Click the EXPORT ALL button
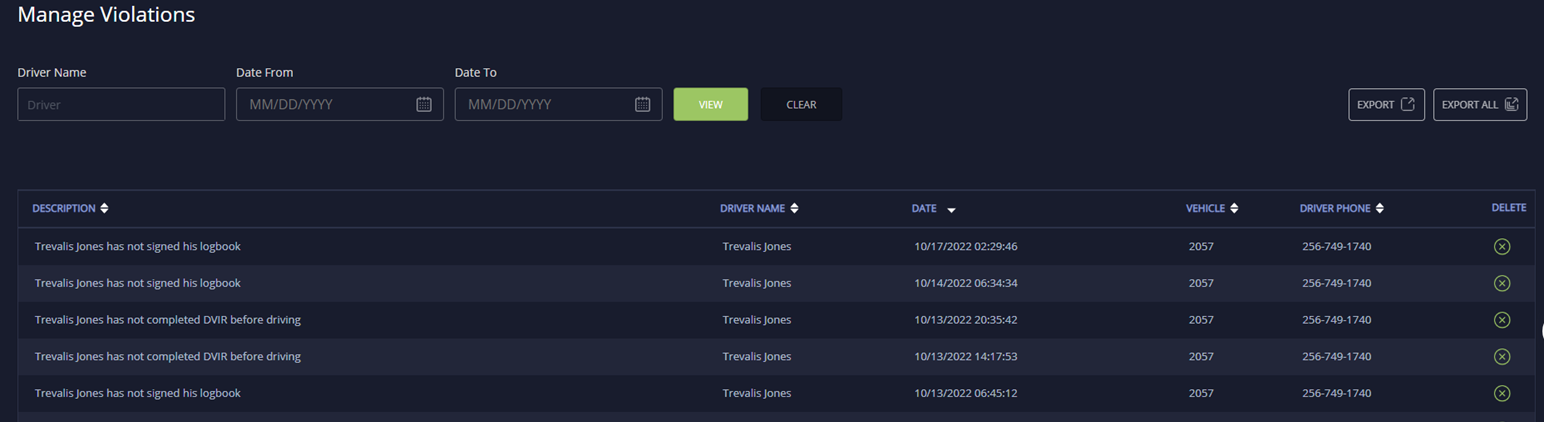The height and width of the screenshot is (422, 1544). (x=1479, y=104)
